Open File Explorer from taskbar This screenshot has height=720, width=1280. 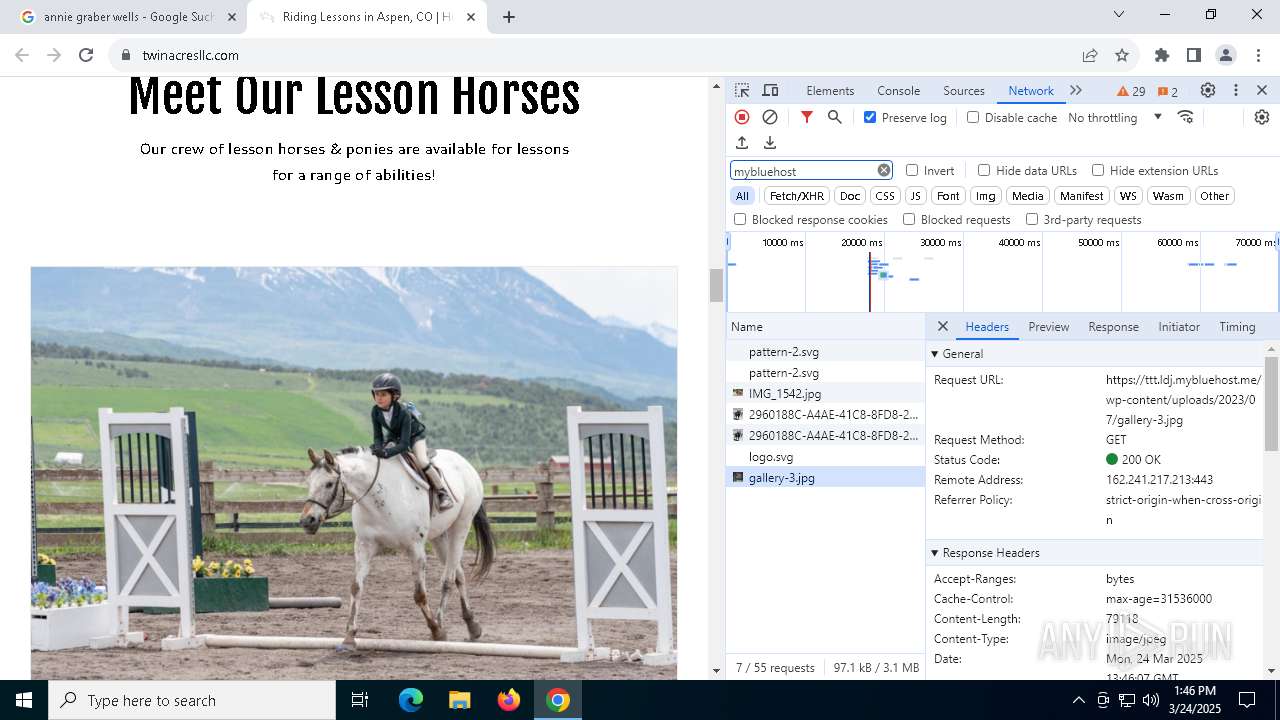(x=460, y=700)
